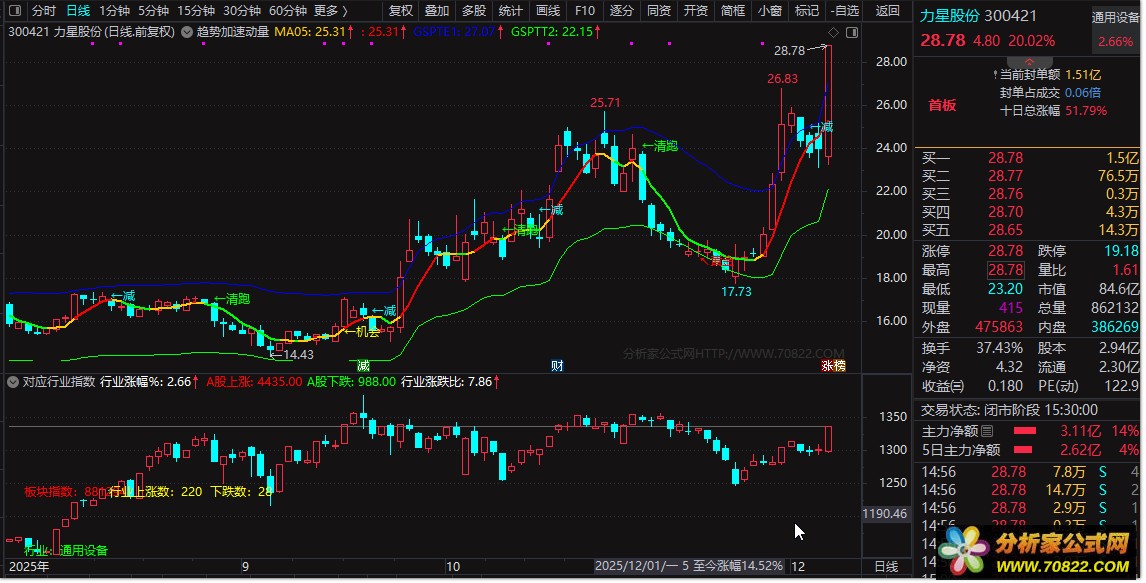Click 买五 price 28.65
Image resolution: width=1146 pixels, height=583 pixels.
point(1006,230)
